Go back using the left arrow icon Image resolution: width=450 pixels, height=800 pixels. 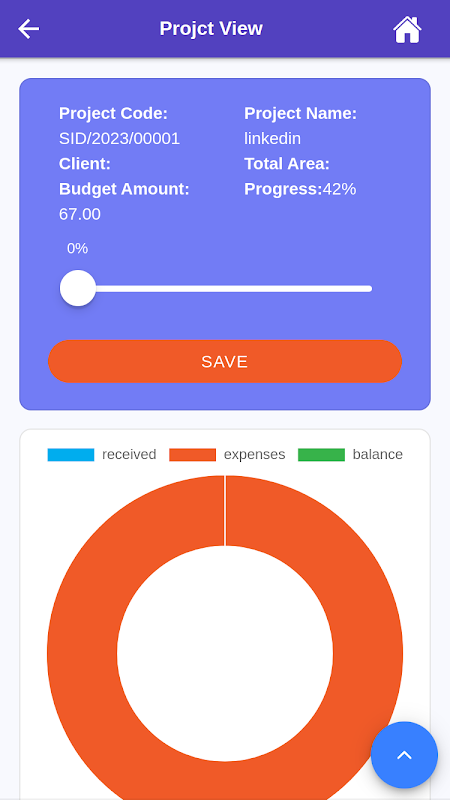coord(29,29)
